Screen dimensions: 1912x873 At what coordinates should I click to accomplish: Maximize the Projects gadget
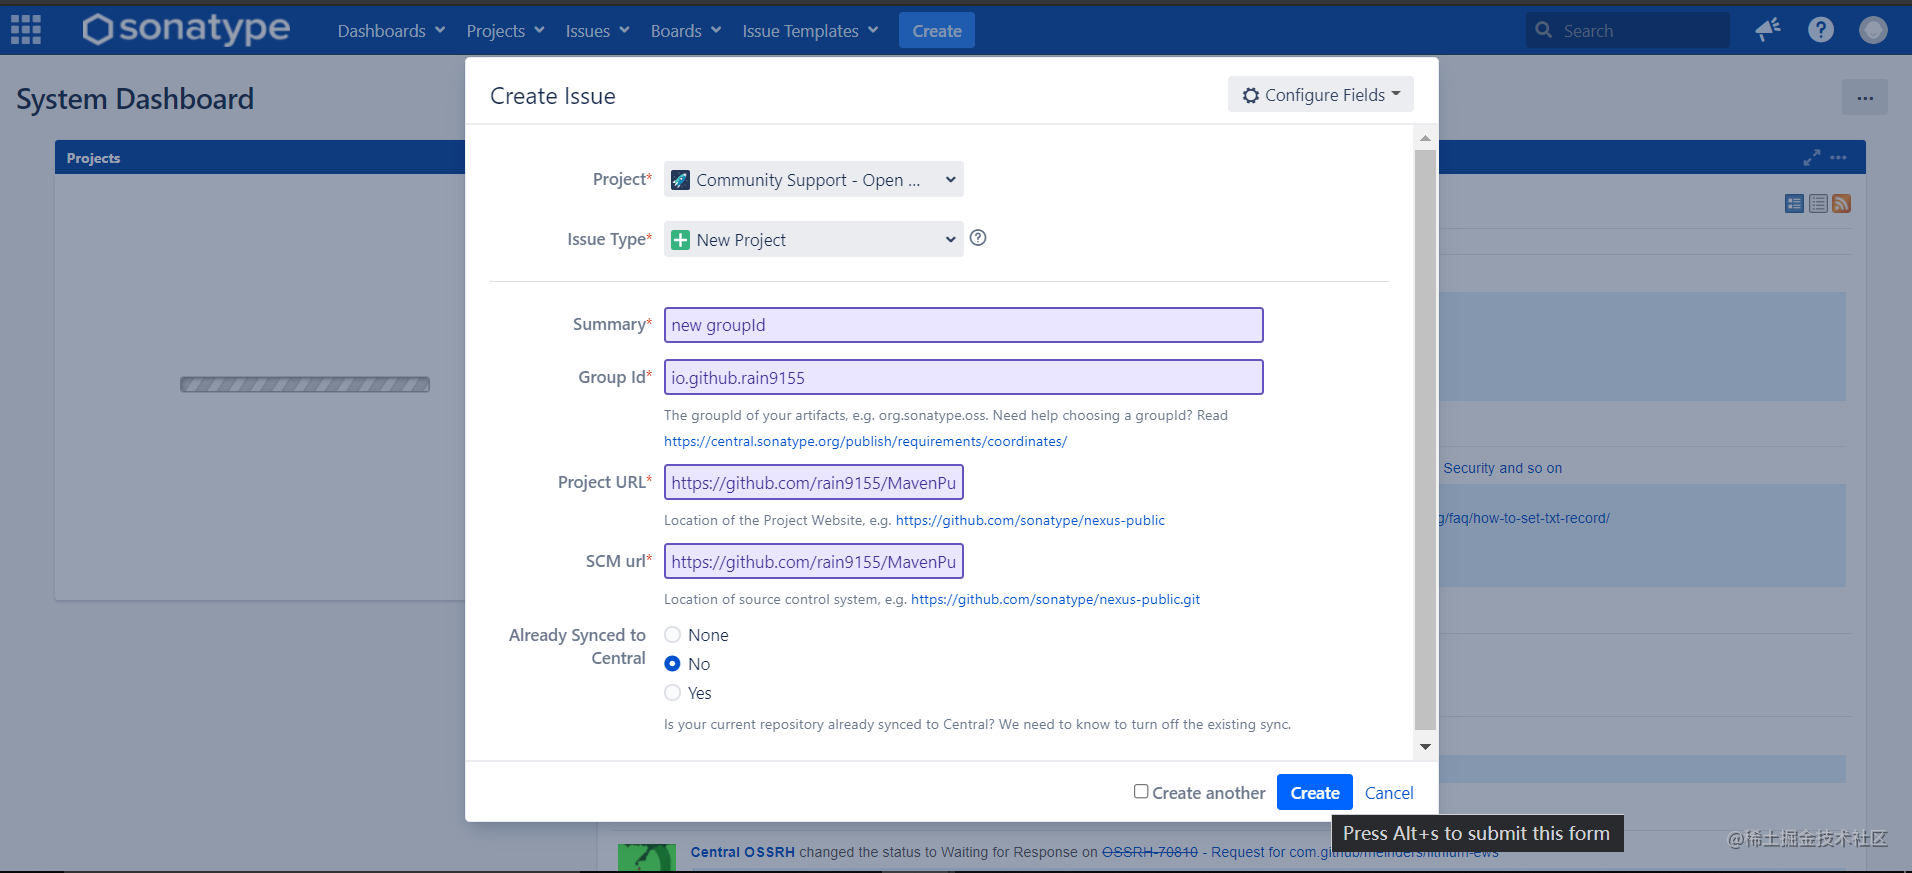click(x=1812, y=158)
